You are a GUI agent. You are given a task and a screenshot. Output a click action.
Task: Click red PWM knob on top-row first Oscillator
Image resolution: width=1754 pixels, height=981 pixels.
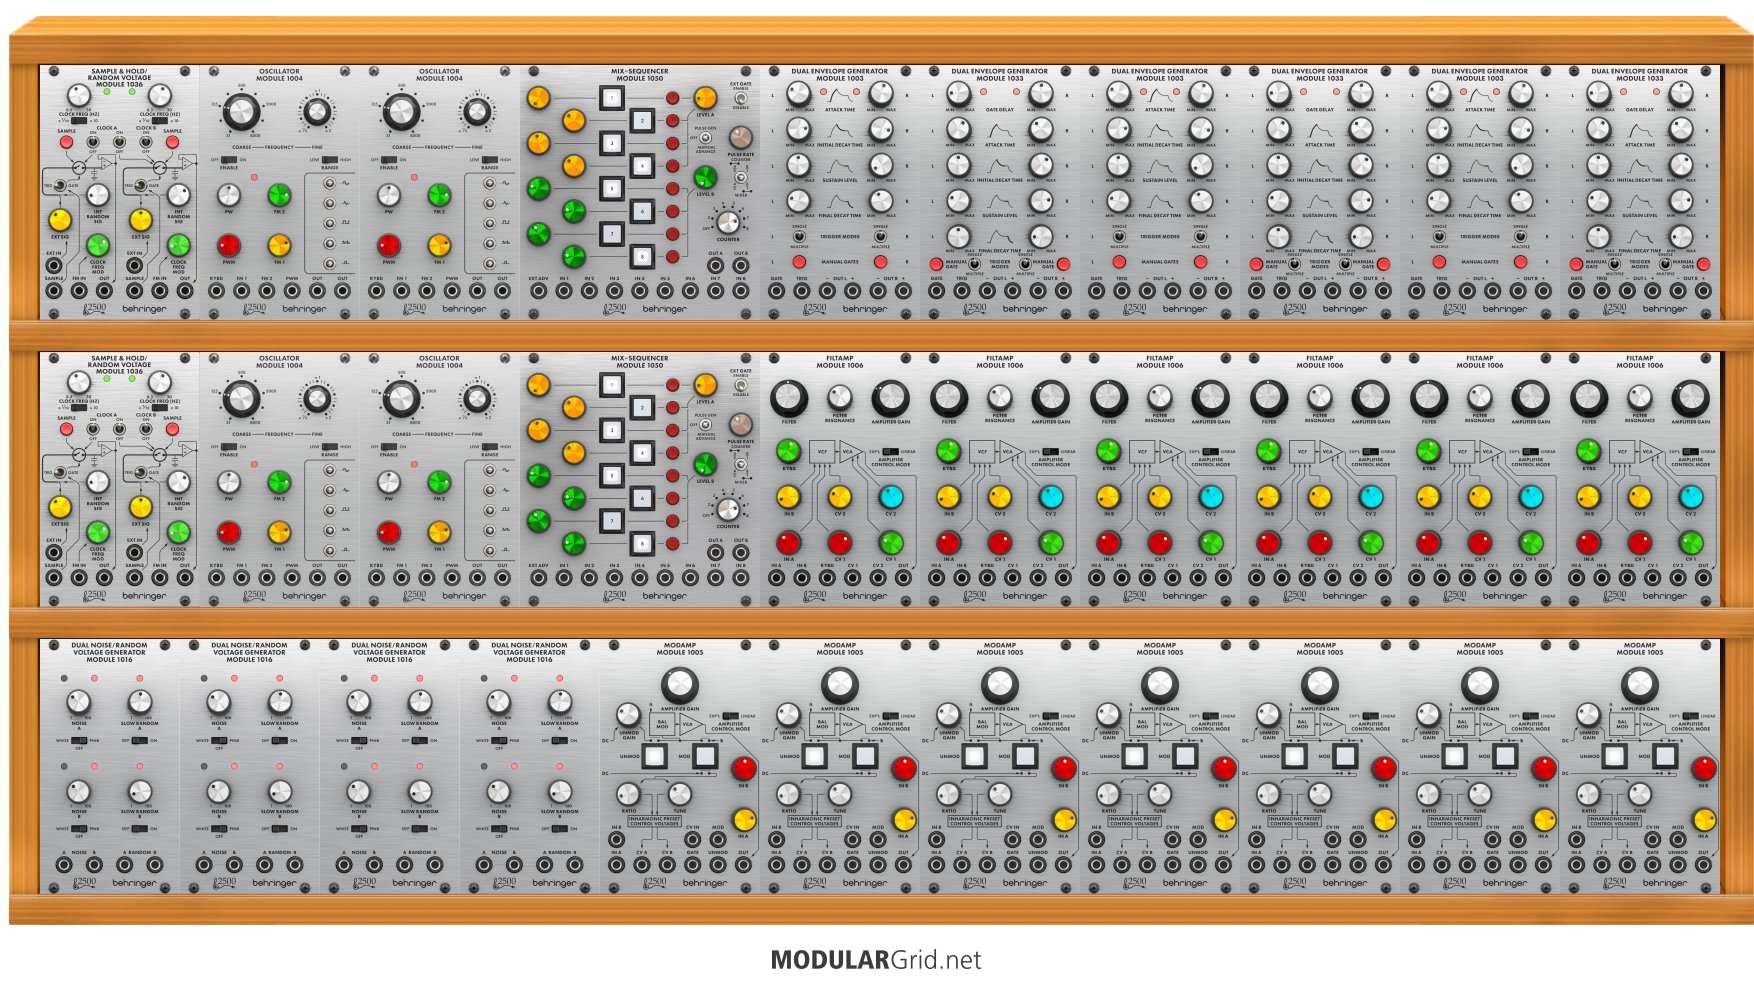[x=229, y=245]
